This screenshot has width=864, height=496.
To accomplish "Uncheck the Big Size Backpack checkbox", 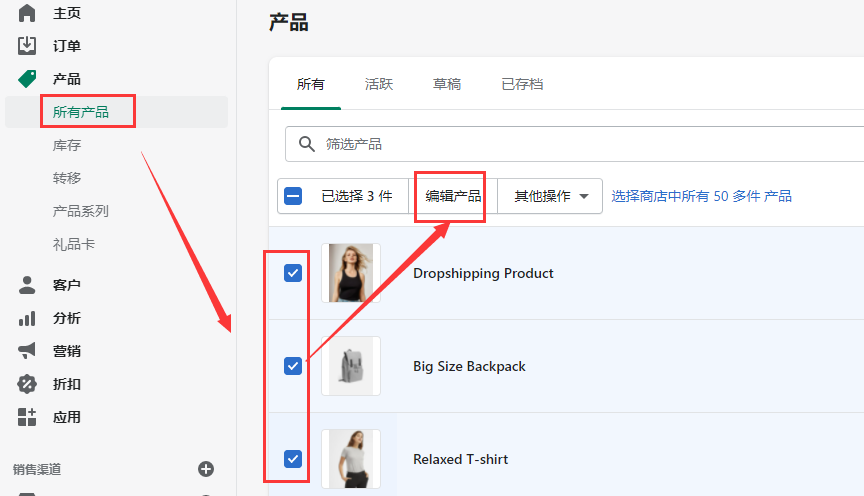I will click(x=293, y=366).
